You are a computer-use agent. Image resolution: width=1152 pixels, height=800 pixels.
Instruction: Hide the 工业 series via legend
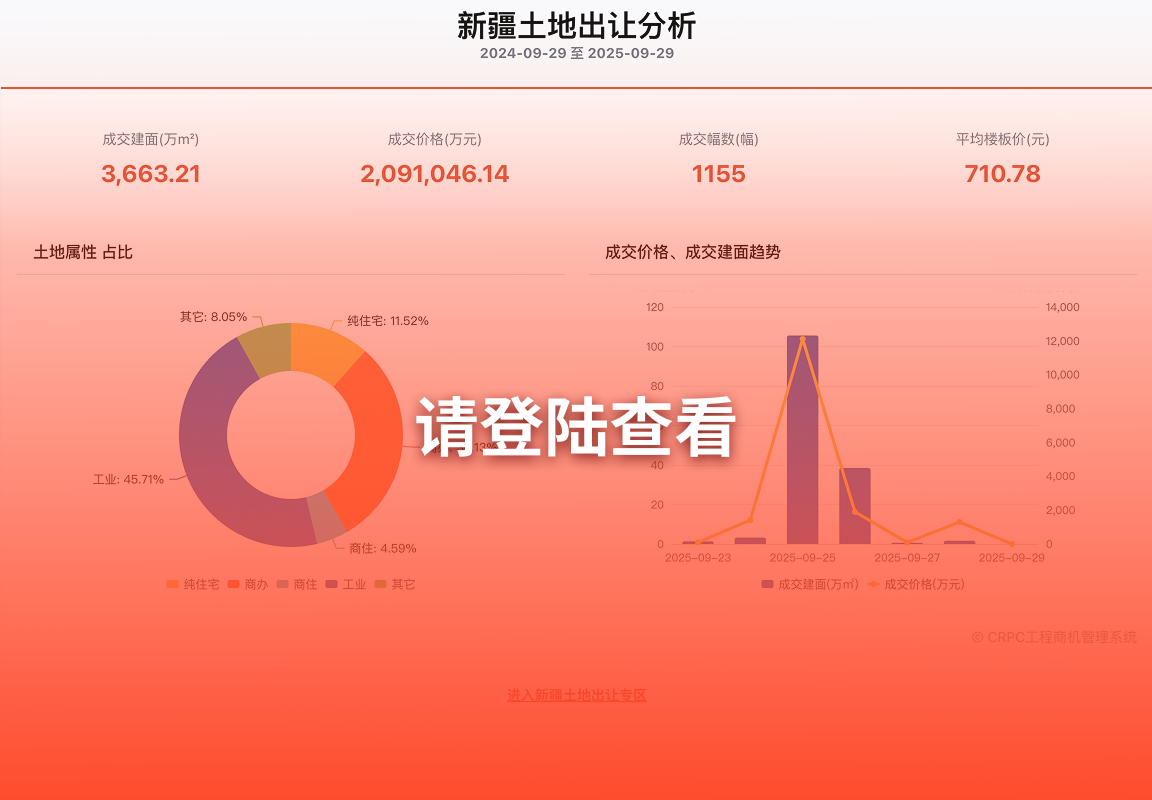click(346, 584)
